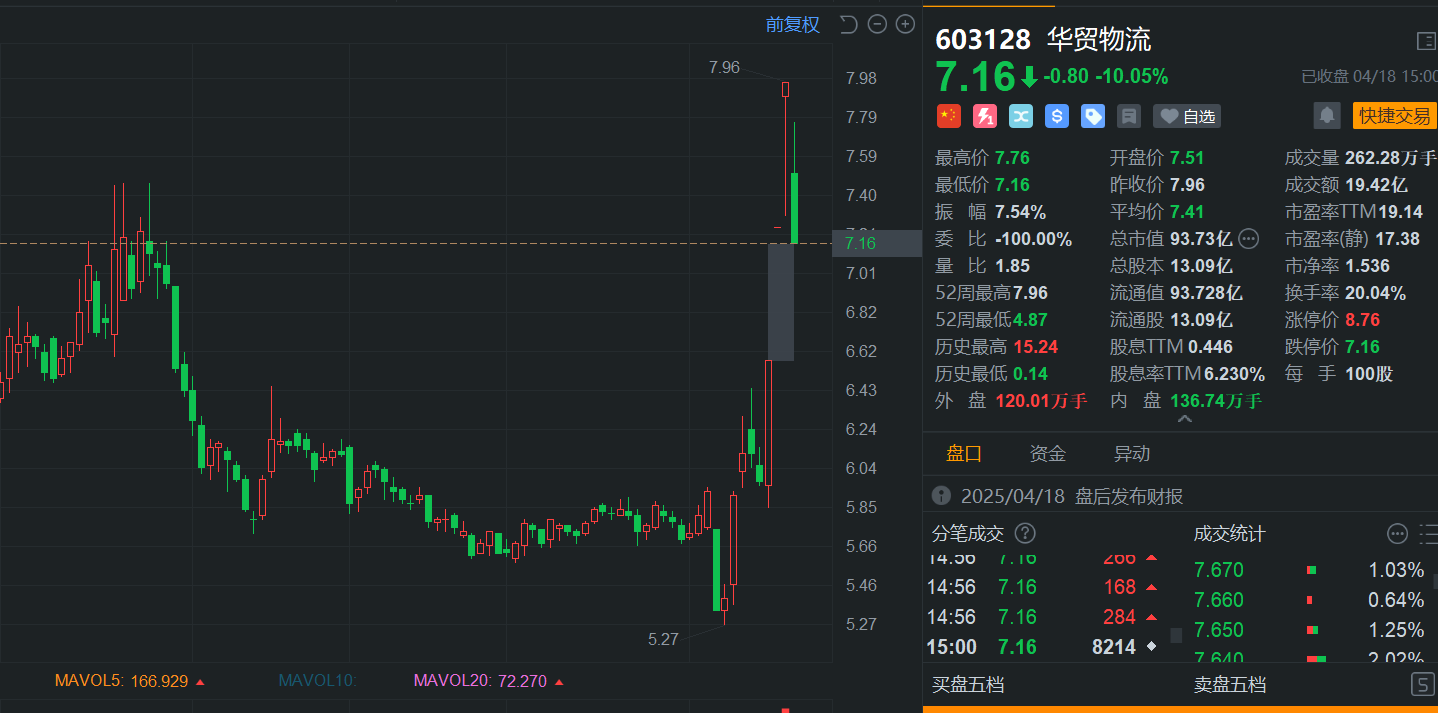This screenshot has width=1438, height=713.
Task: Click the list view icon beside 成交统计
Action: tap(1428, 533)
